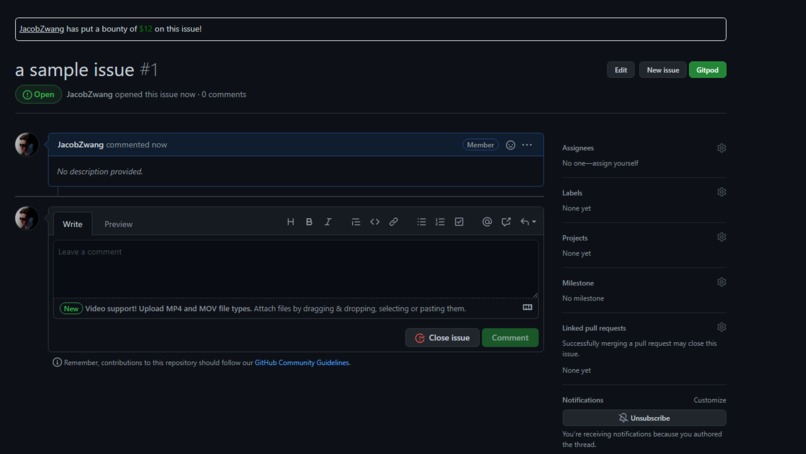Submit with the green Comment button

510,338
